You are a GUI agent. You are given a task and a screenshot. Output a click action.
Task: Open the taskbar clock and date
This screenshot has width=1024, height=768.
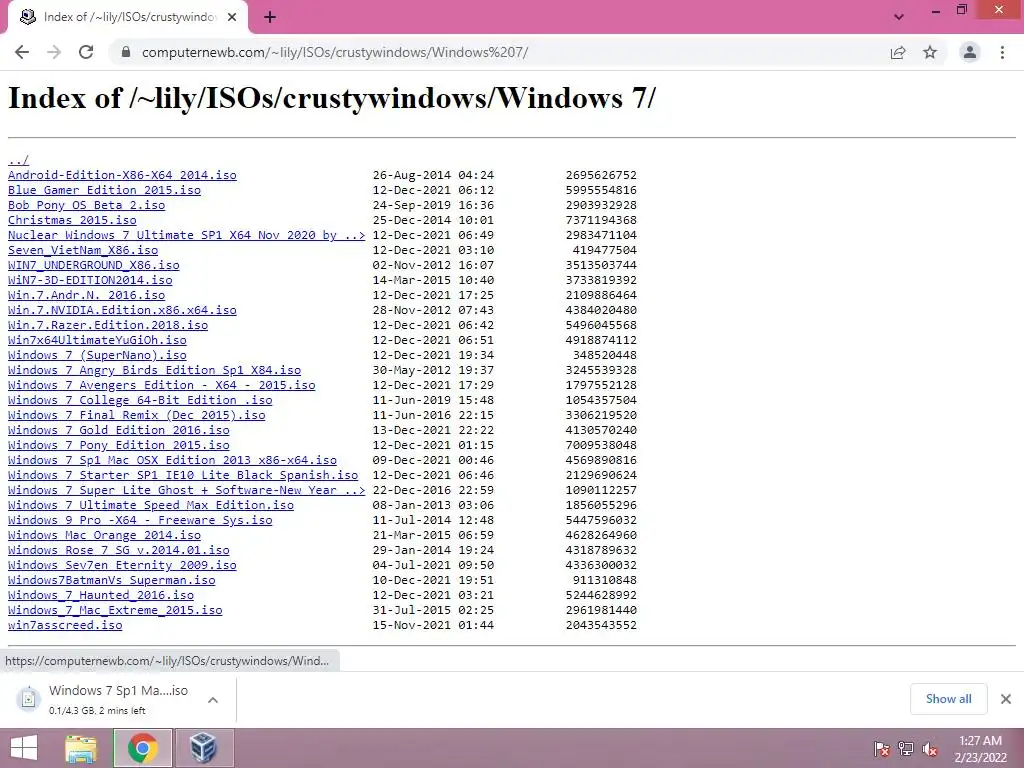click(x=980, y=749)
